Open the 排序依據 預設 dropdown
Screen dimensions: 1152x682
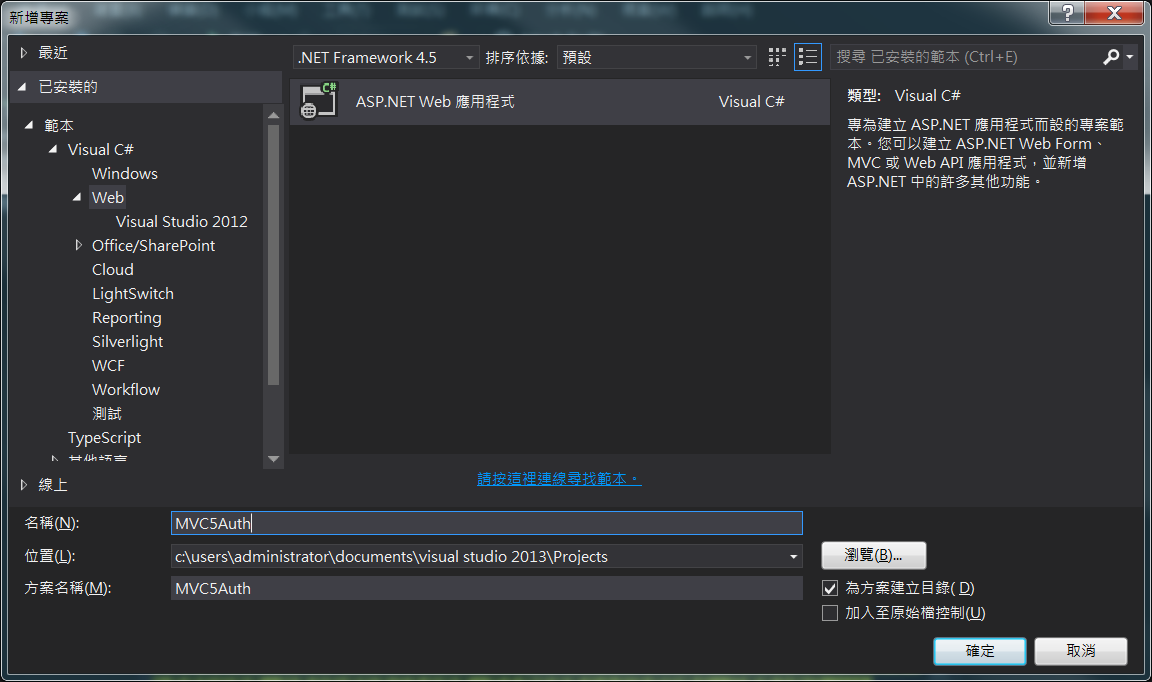point(657,57)
